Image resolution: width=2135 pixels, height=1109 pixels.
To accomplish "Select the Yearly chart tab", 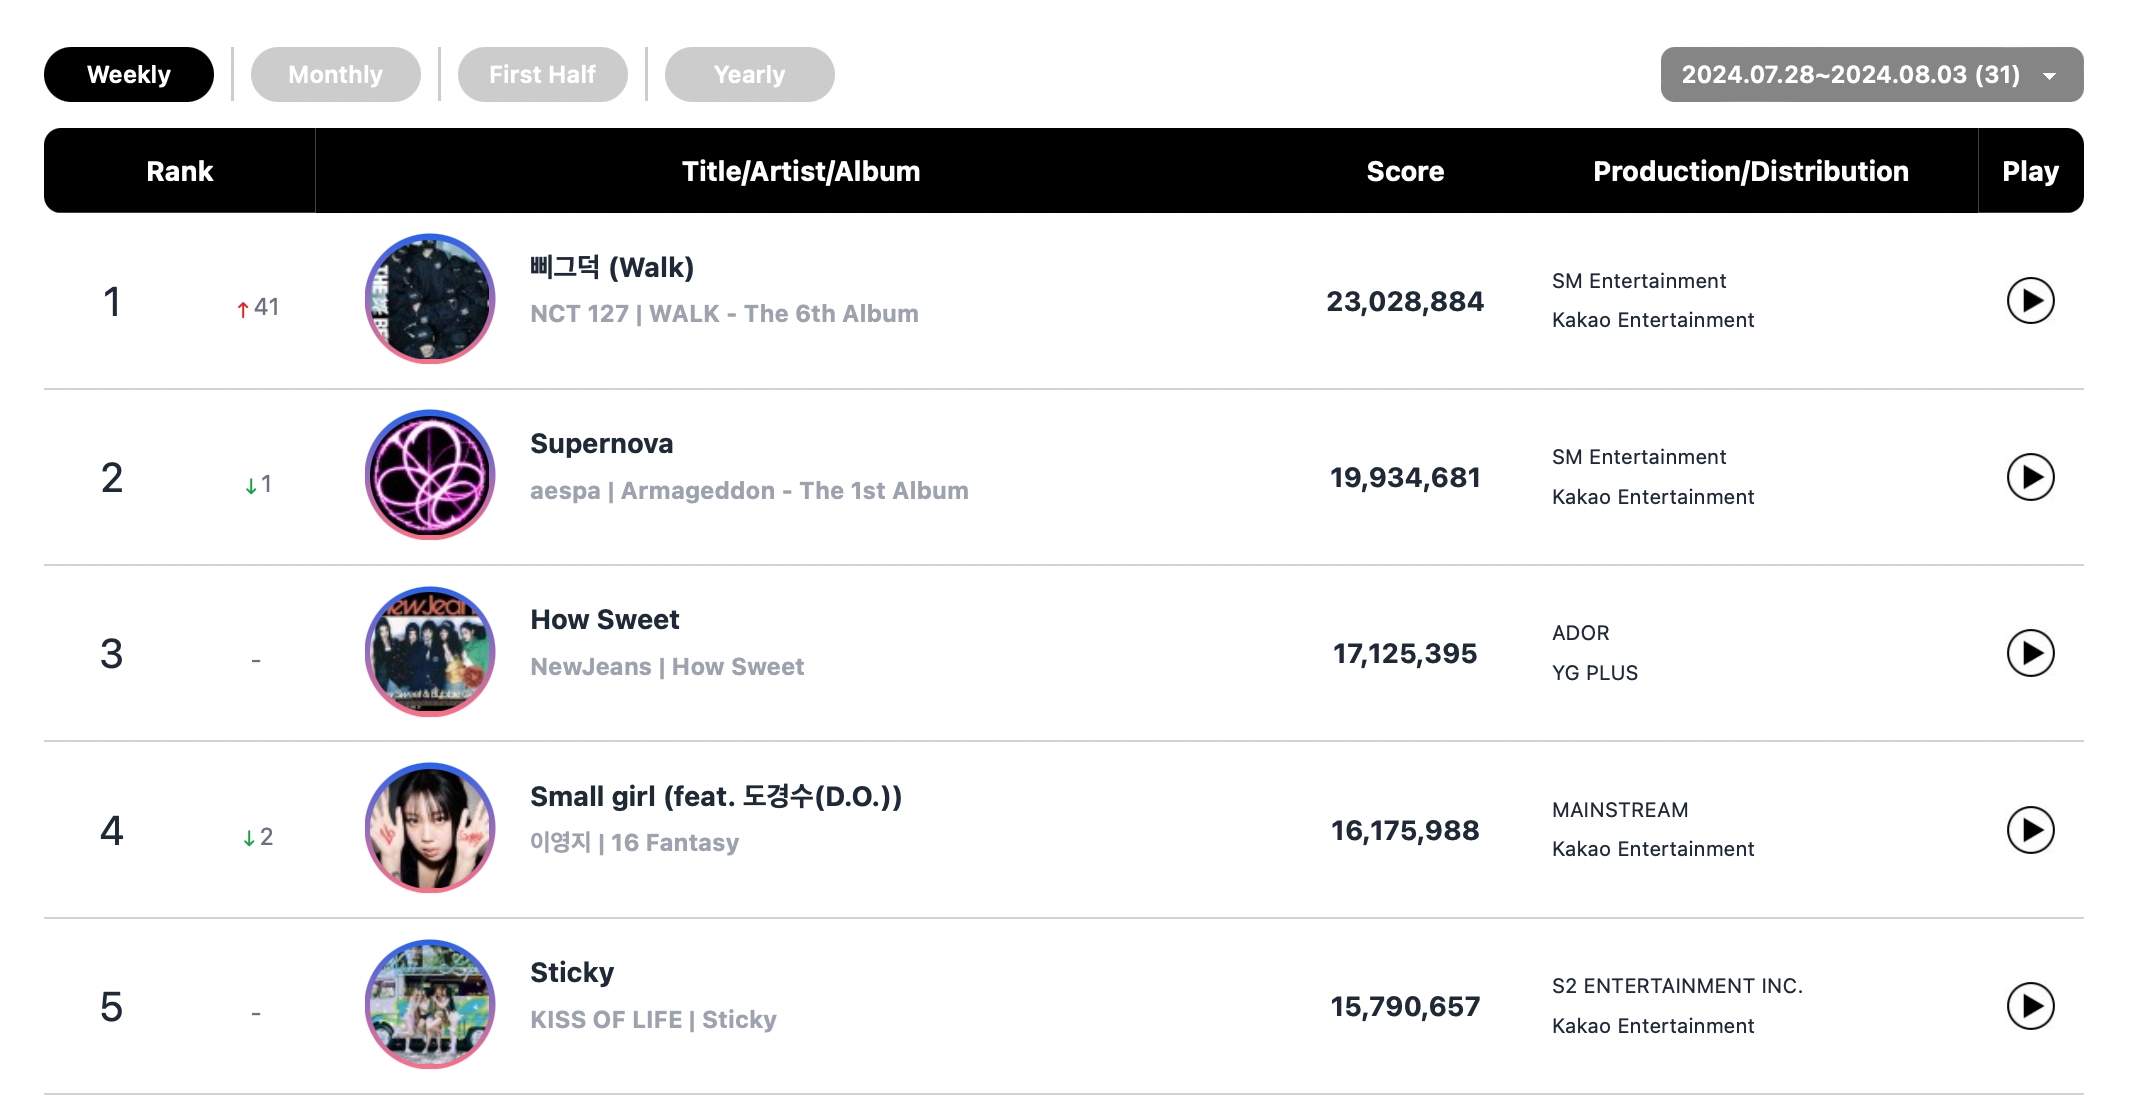I will 750,35.
